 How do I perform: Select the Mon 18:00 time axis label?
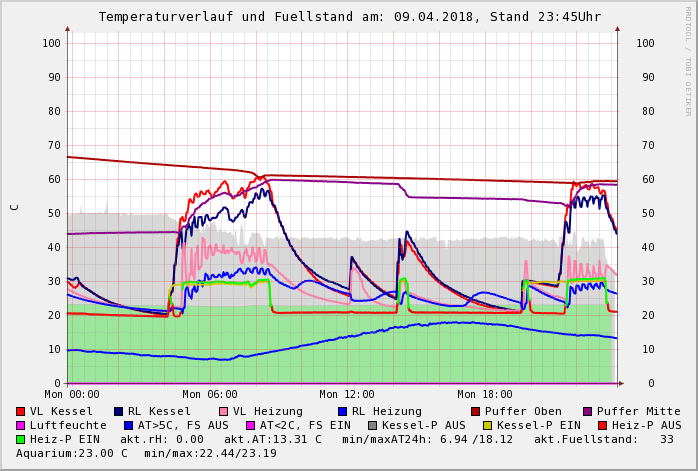pos(485,395)
